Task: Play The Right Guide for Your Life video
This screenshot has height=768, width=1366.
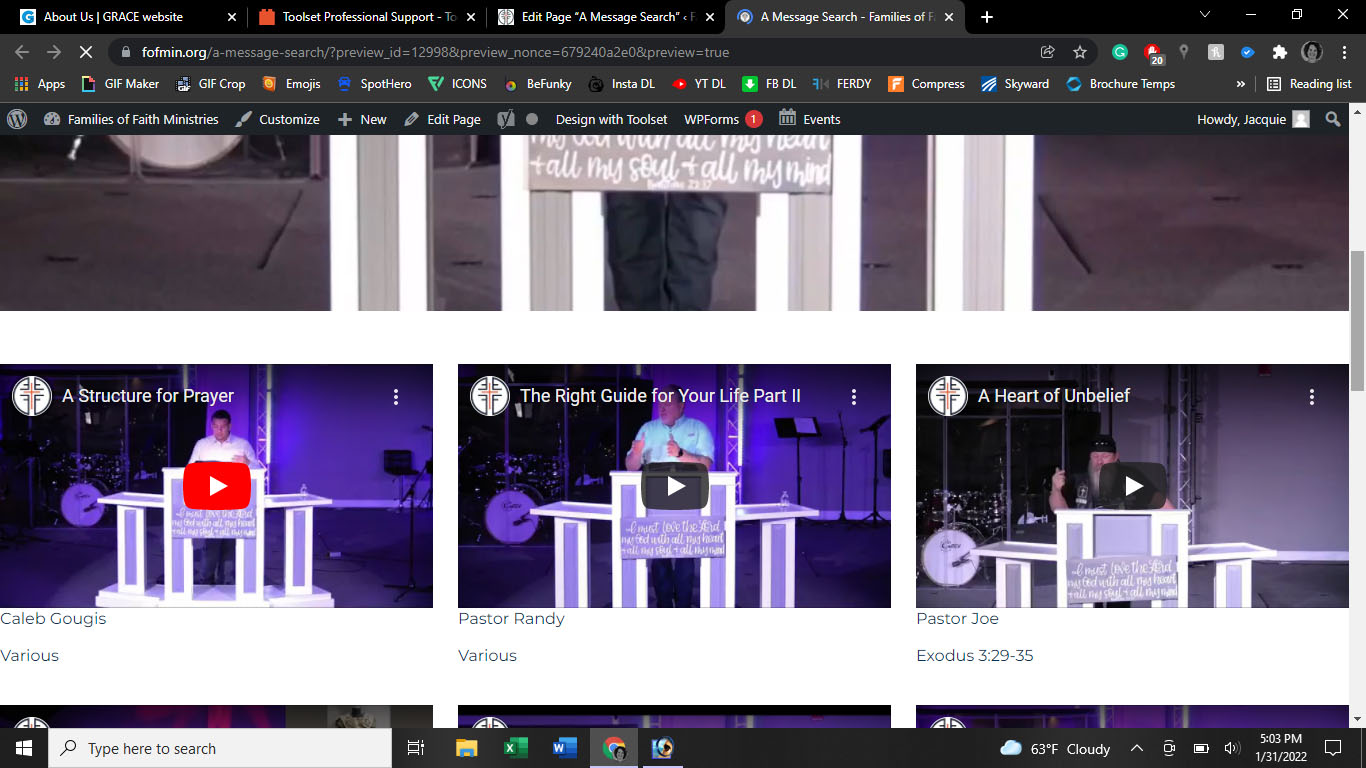Action: click(x=675, y=486)
